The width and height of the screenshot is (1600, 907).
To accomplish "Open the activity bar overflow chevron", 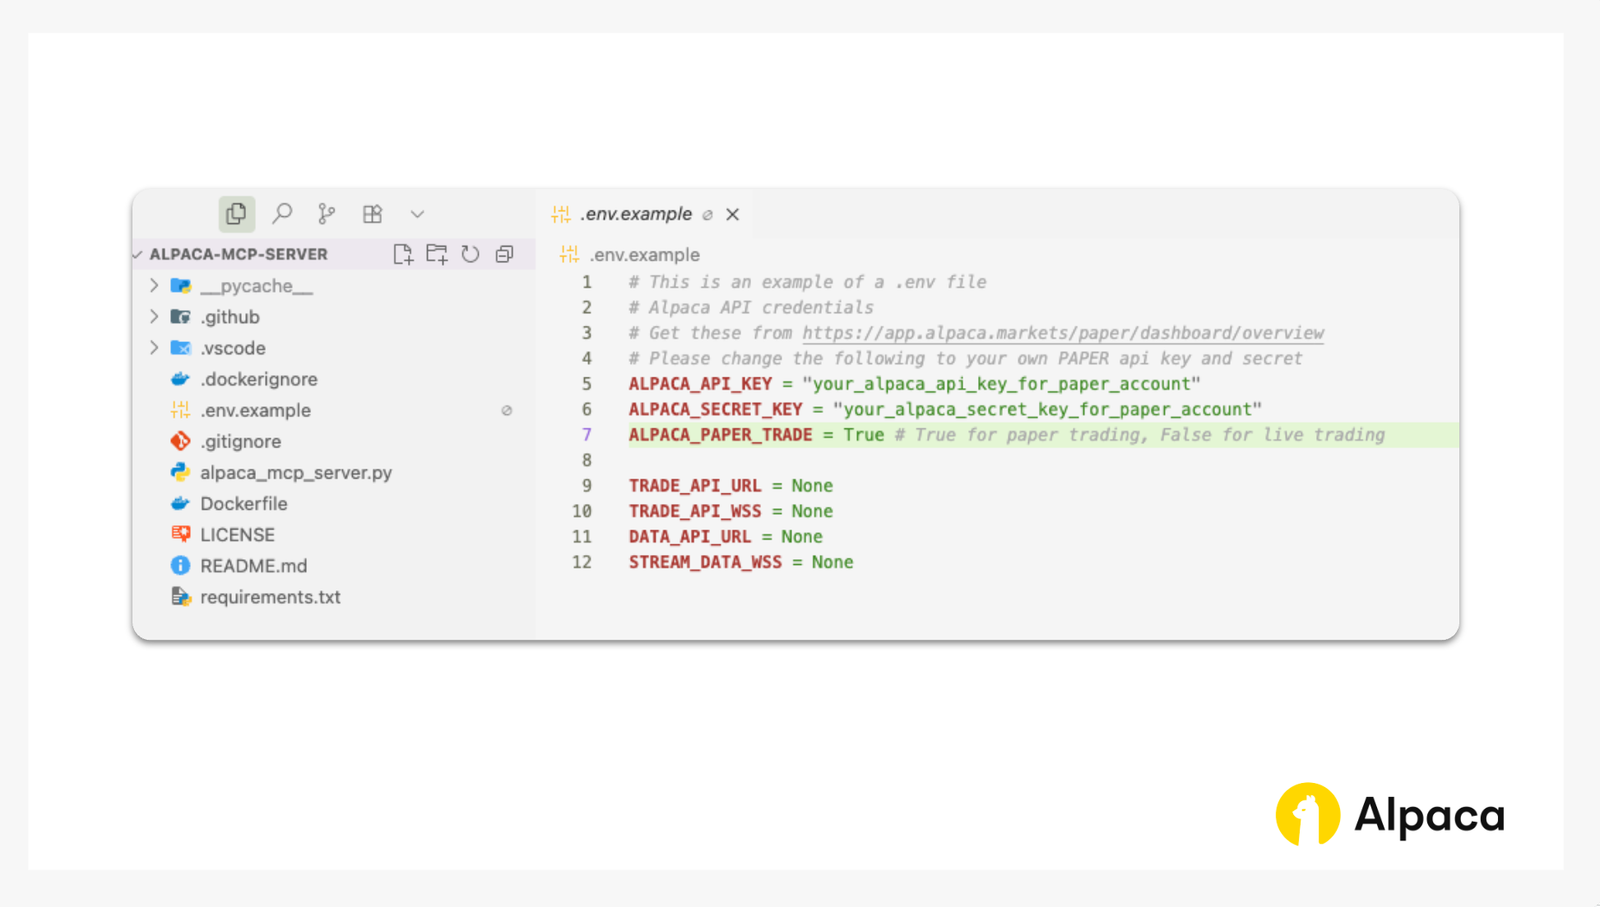I will [417, 213].
